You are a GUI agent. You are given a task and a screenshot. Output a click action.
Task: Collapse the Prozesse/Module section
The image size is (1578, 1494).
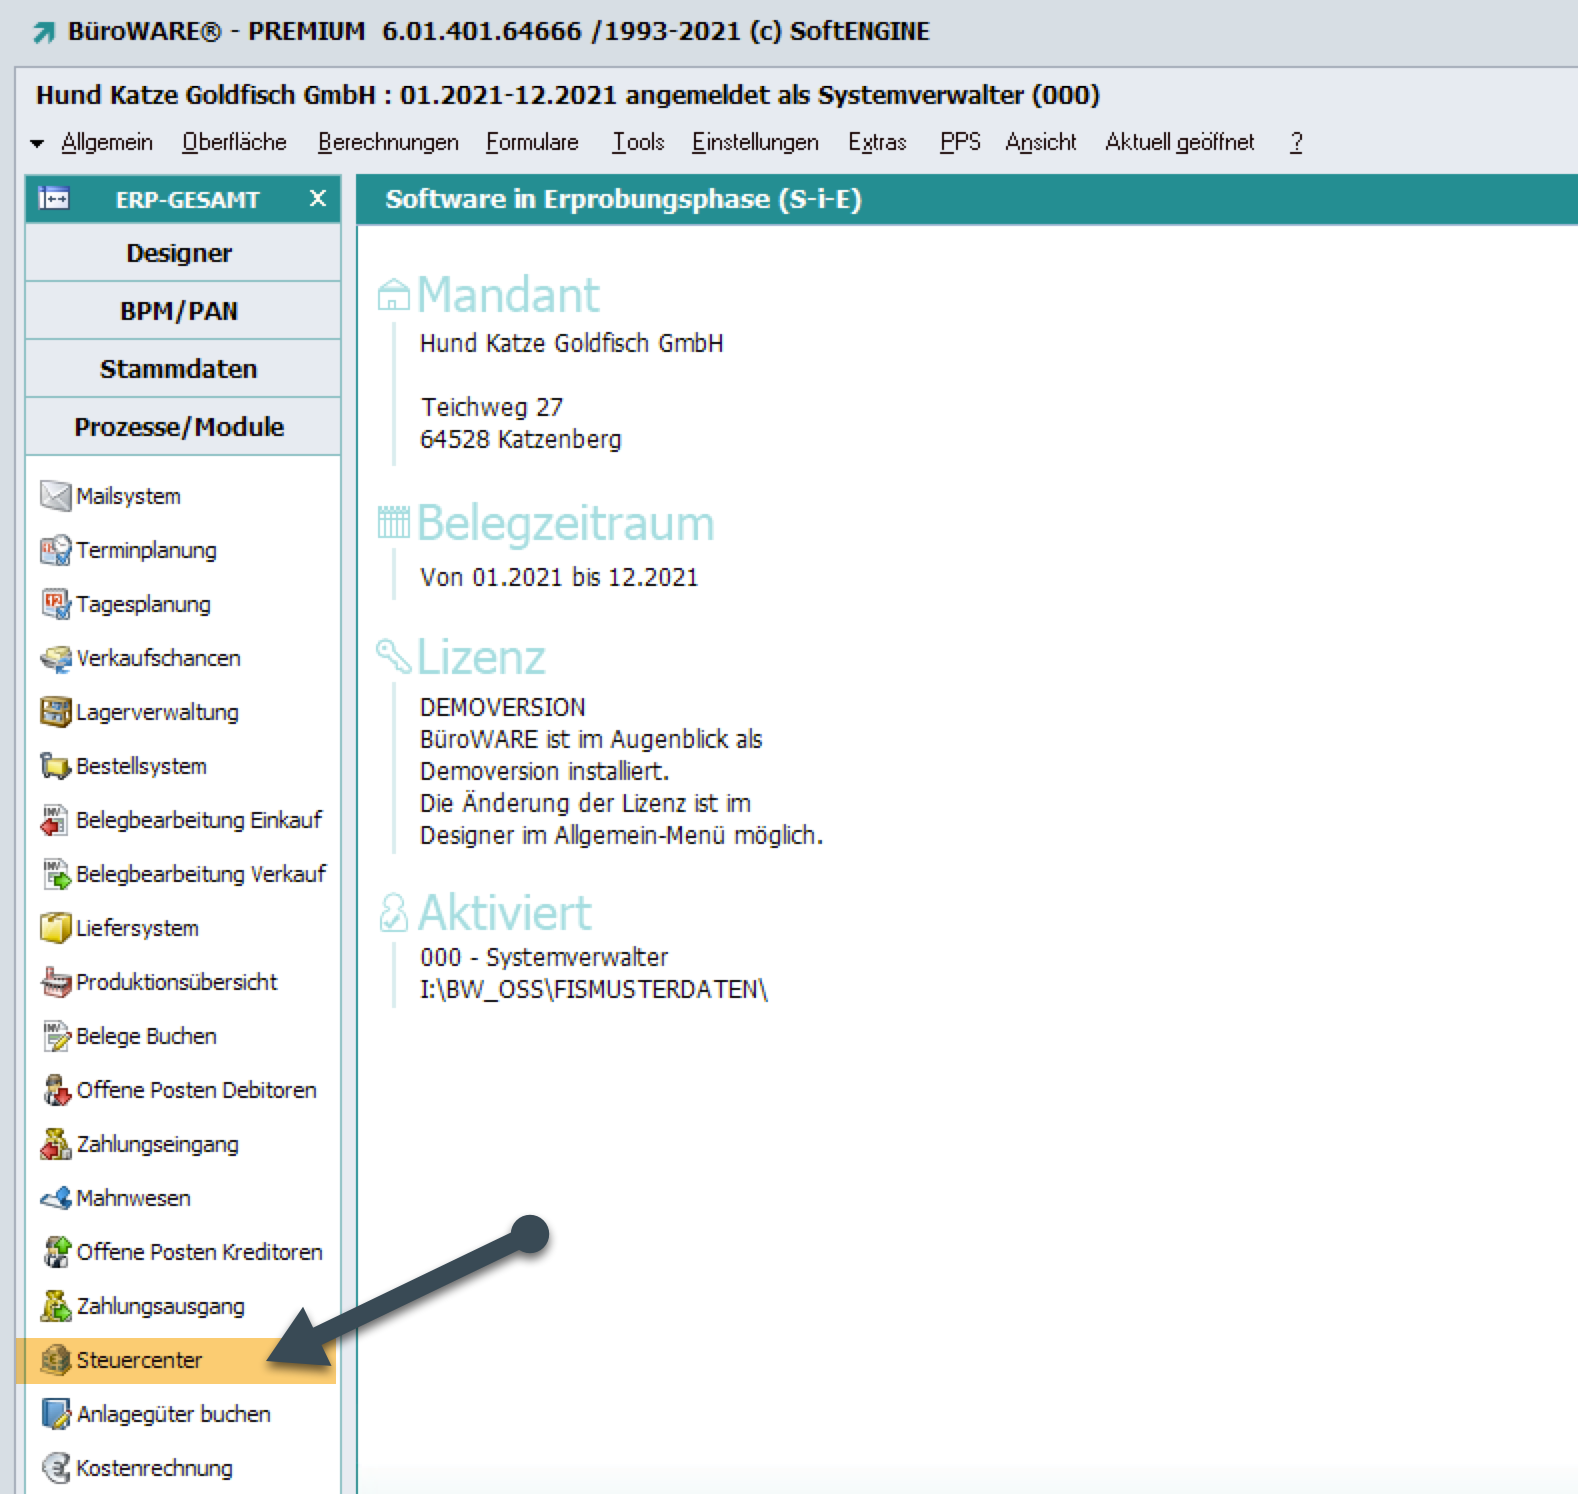tap(180, 427)
